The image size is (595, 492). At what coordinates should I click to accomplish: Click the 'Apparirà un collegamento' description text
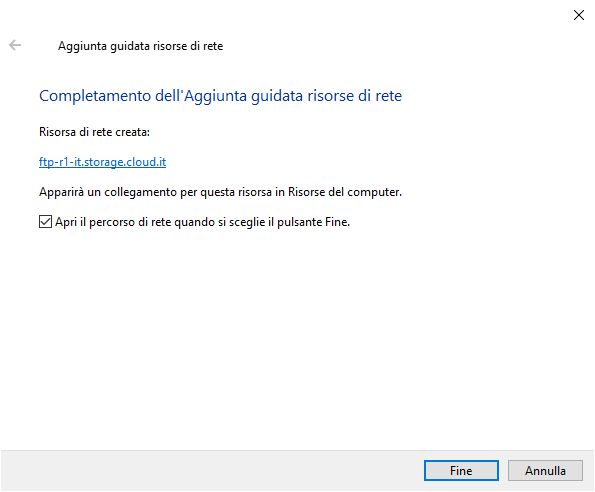click(220, 192)
